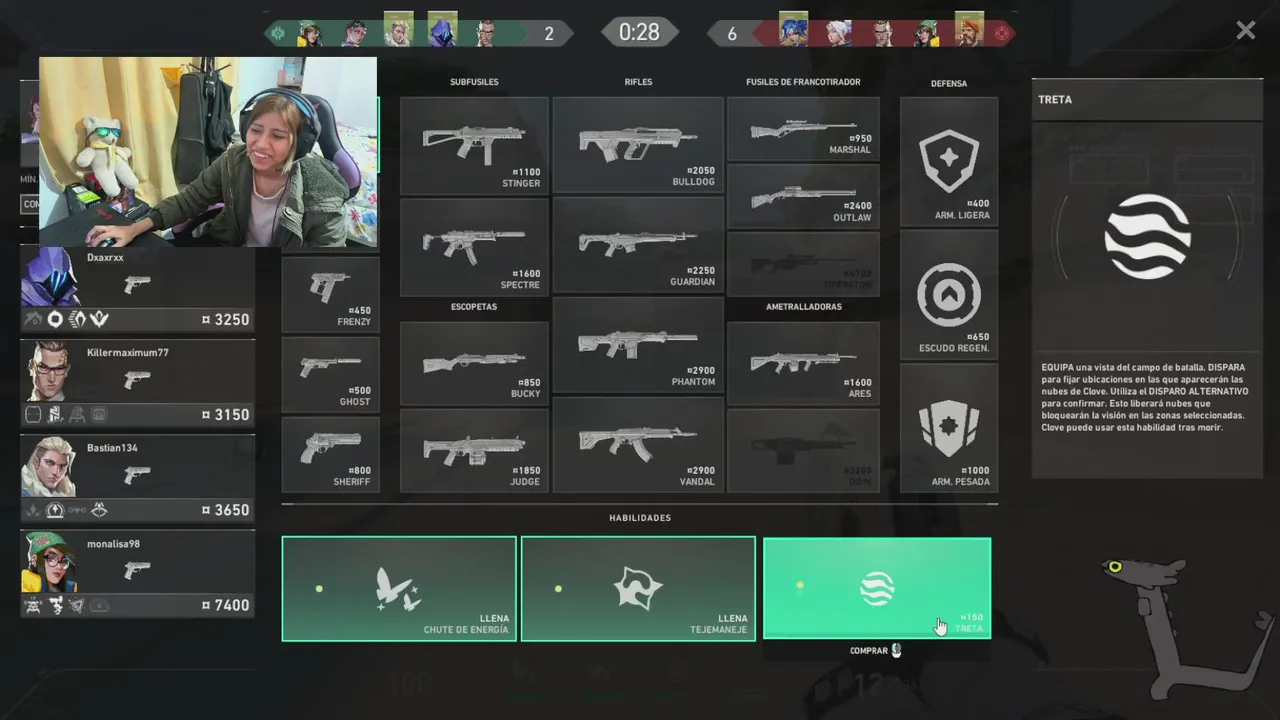The height and width of the screenshot is (720, 1280).
Task: Click Killermaximum77's agent portrait
Action: 50,371
